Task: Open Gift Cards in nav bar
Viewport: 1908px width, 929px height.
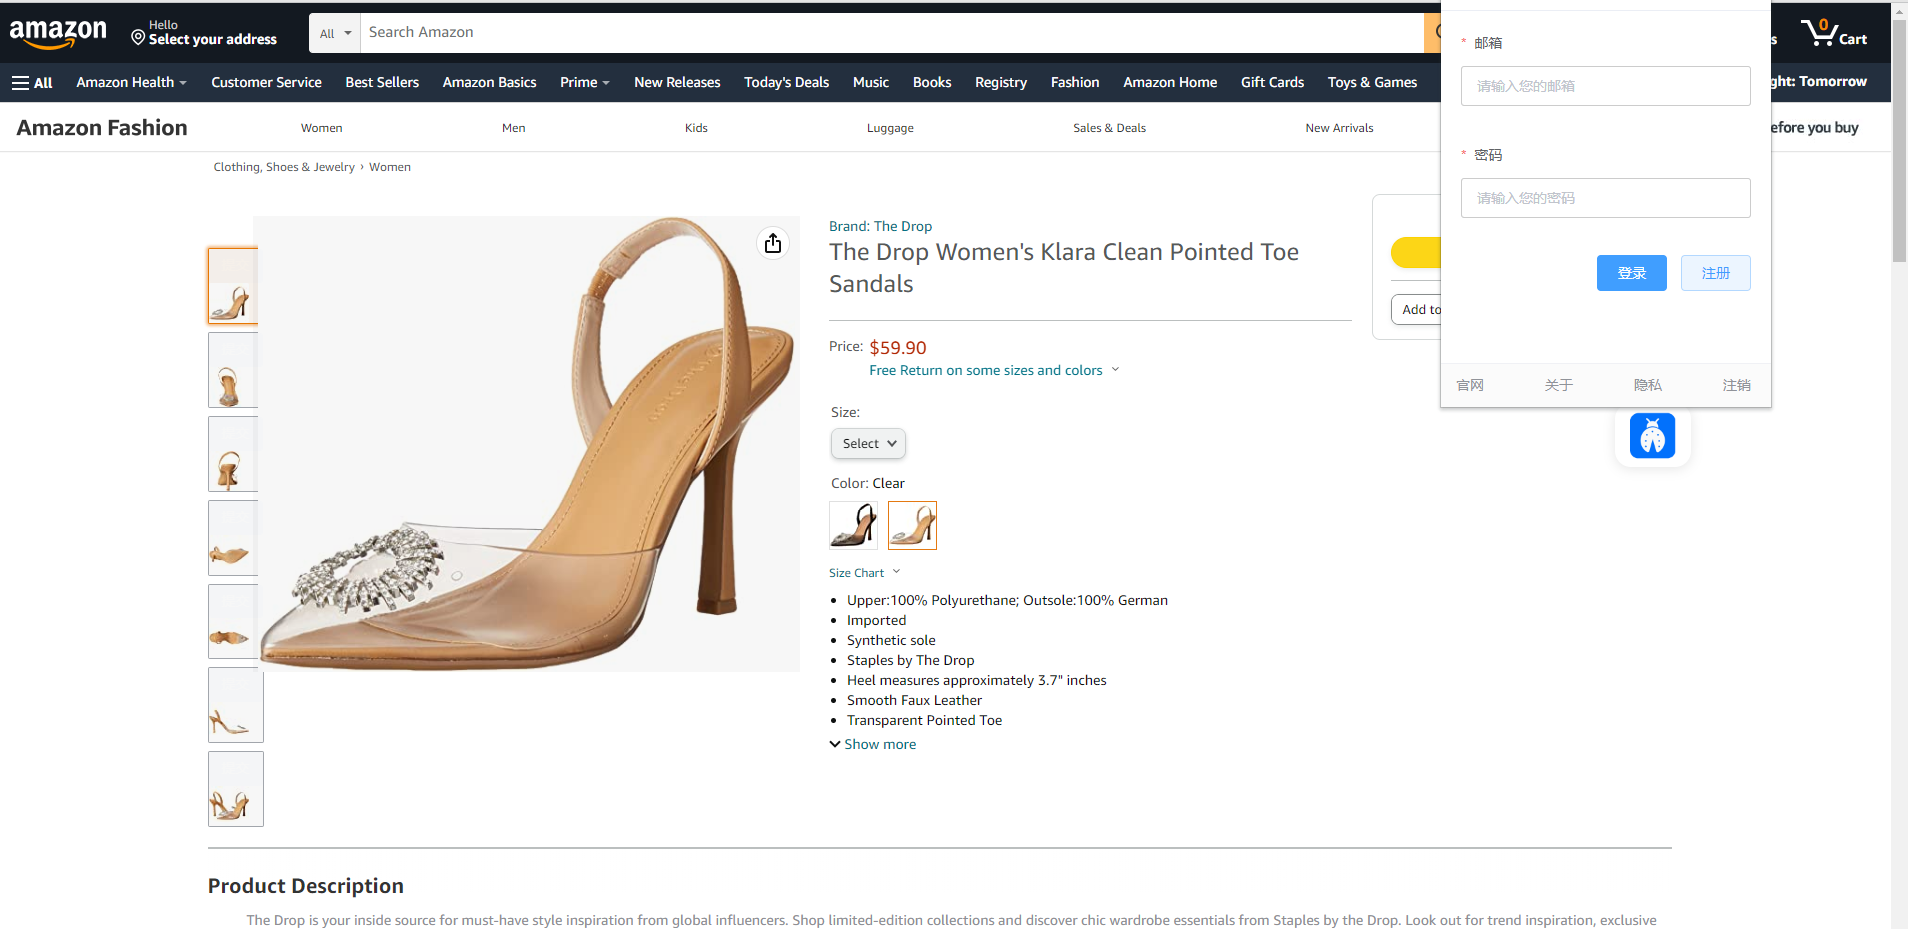Action: [x=1272, y=83]
